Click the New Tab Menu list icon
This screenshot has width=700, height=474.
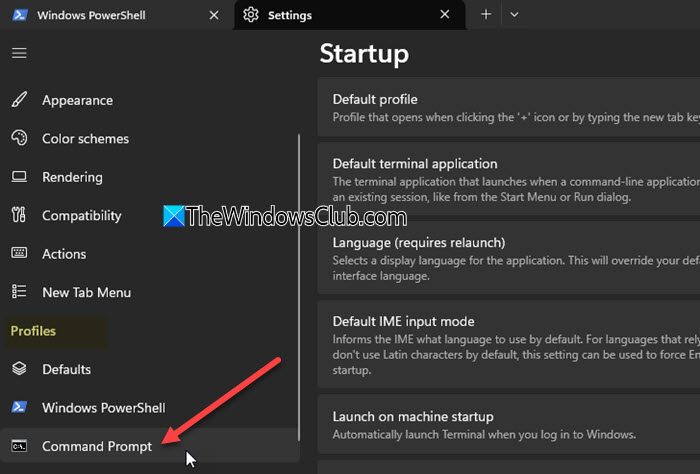coord(19,292)
